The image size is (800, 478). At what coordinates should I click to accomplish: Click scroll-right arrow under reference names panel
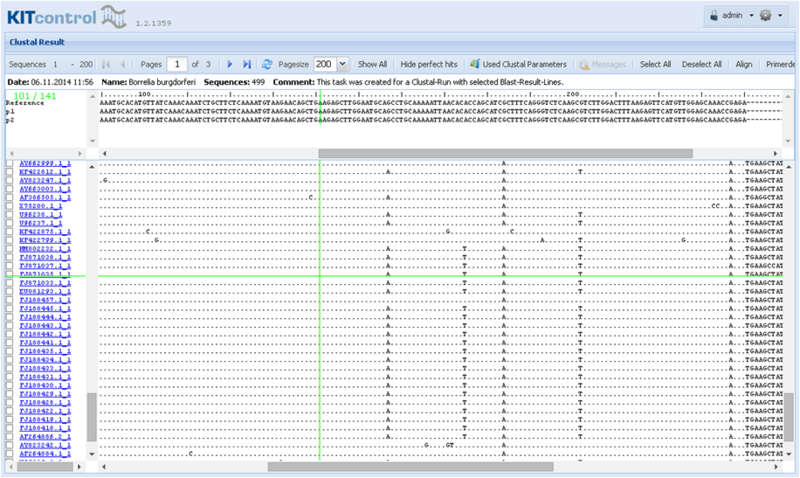(80, 153)
